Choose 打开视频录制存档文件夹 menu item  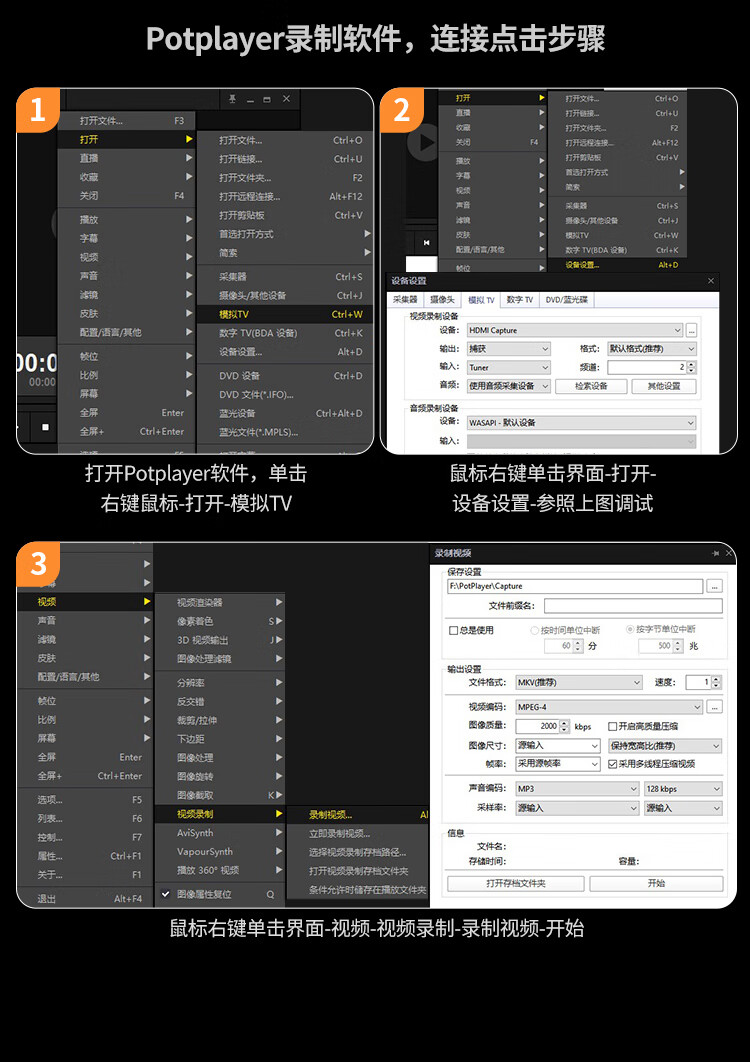coord(358,871)
